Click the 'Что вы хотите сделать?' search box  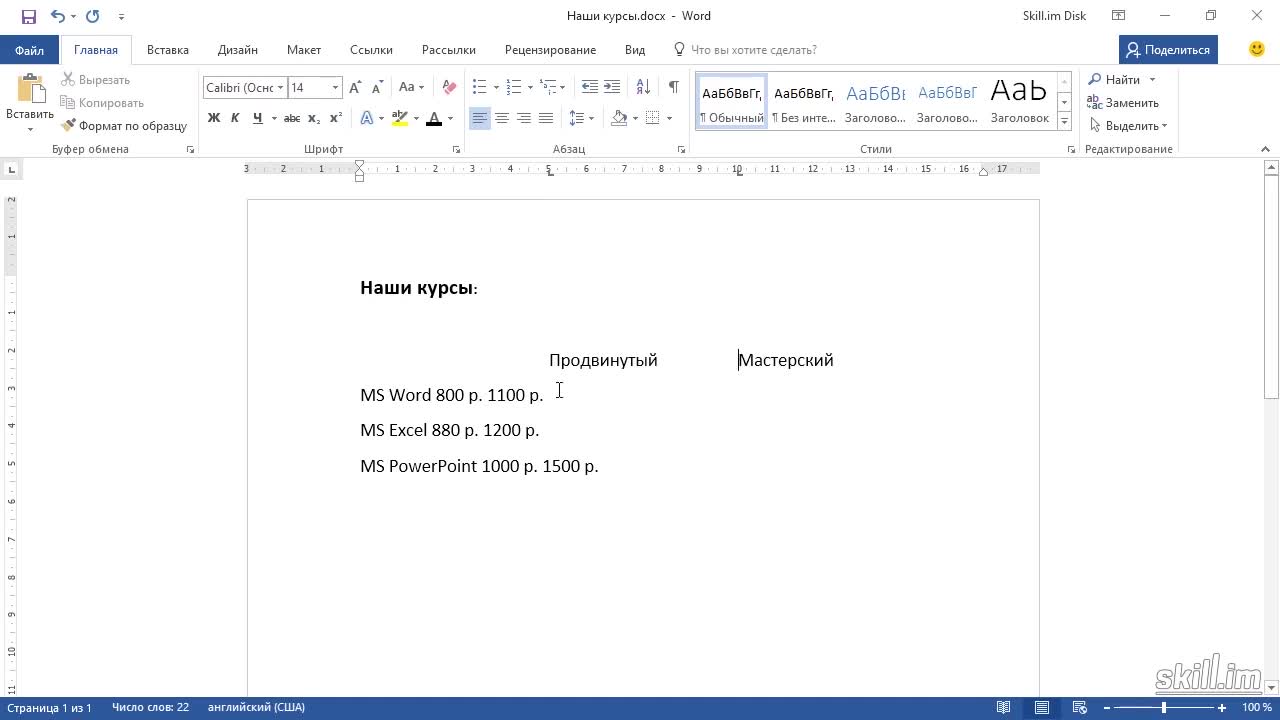pos(753,50)
